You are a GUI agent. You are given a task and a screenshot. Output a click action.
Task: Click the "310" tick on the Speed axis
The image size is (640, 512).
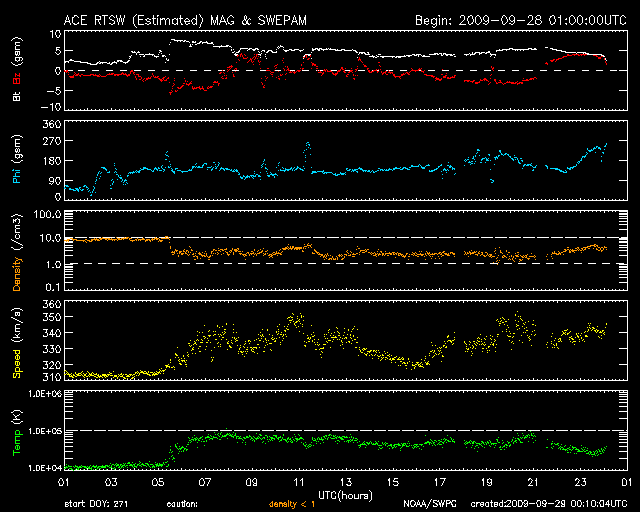(x=52, y=376)
